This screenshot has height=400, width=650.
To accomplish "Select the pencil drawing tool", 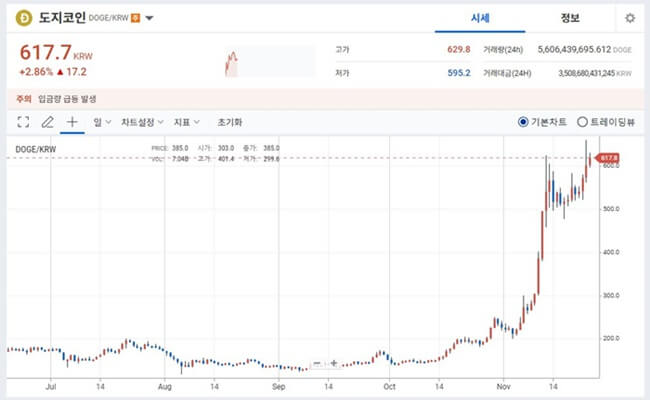I will tap(48, 122).
